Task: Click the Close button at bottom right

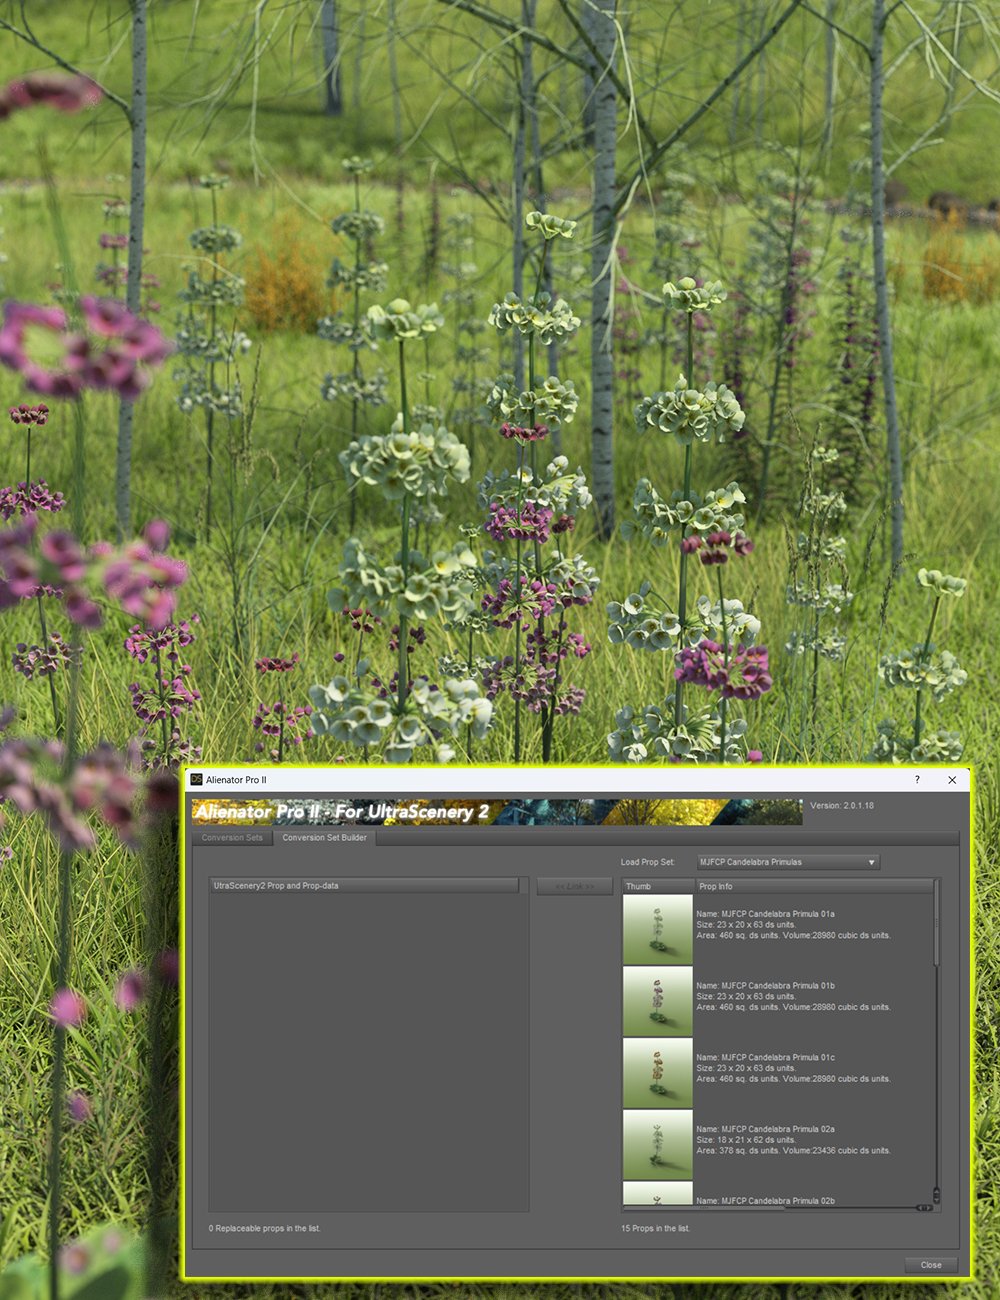Action: tap(930, 1264)
